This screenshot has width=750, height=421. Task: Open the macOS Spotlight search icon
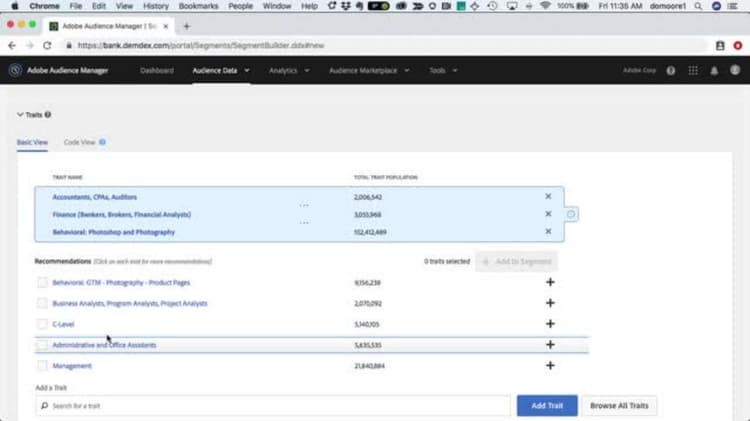click(698, 6)
